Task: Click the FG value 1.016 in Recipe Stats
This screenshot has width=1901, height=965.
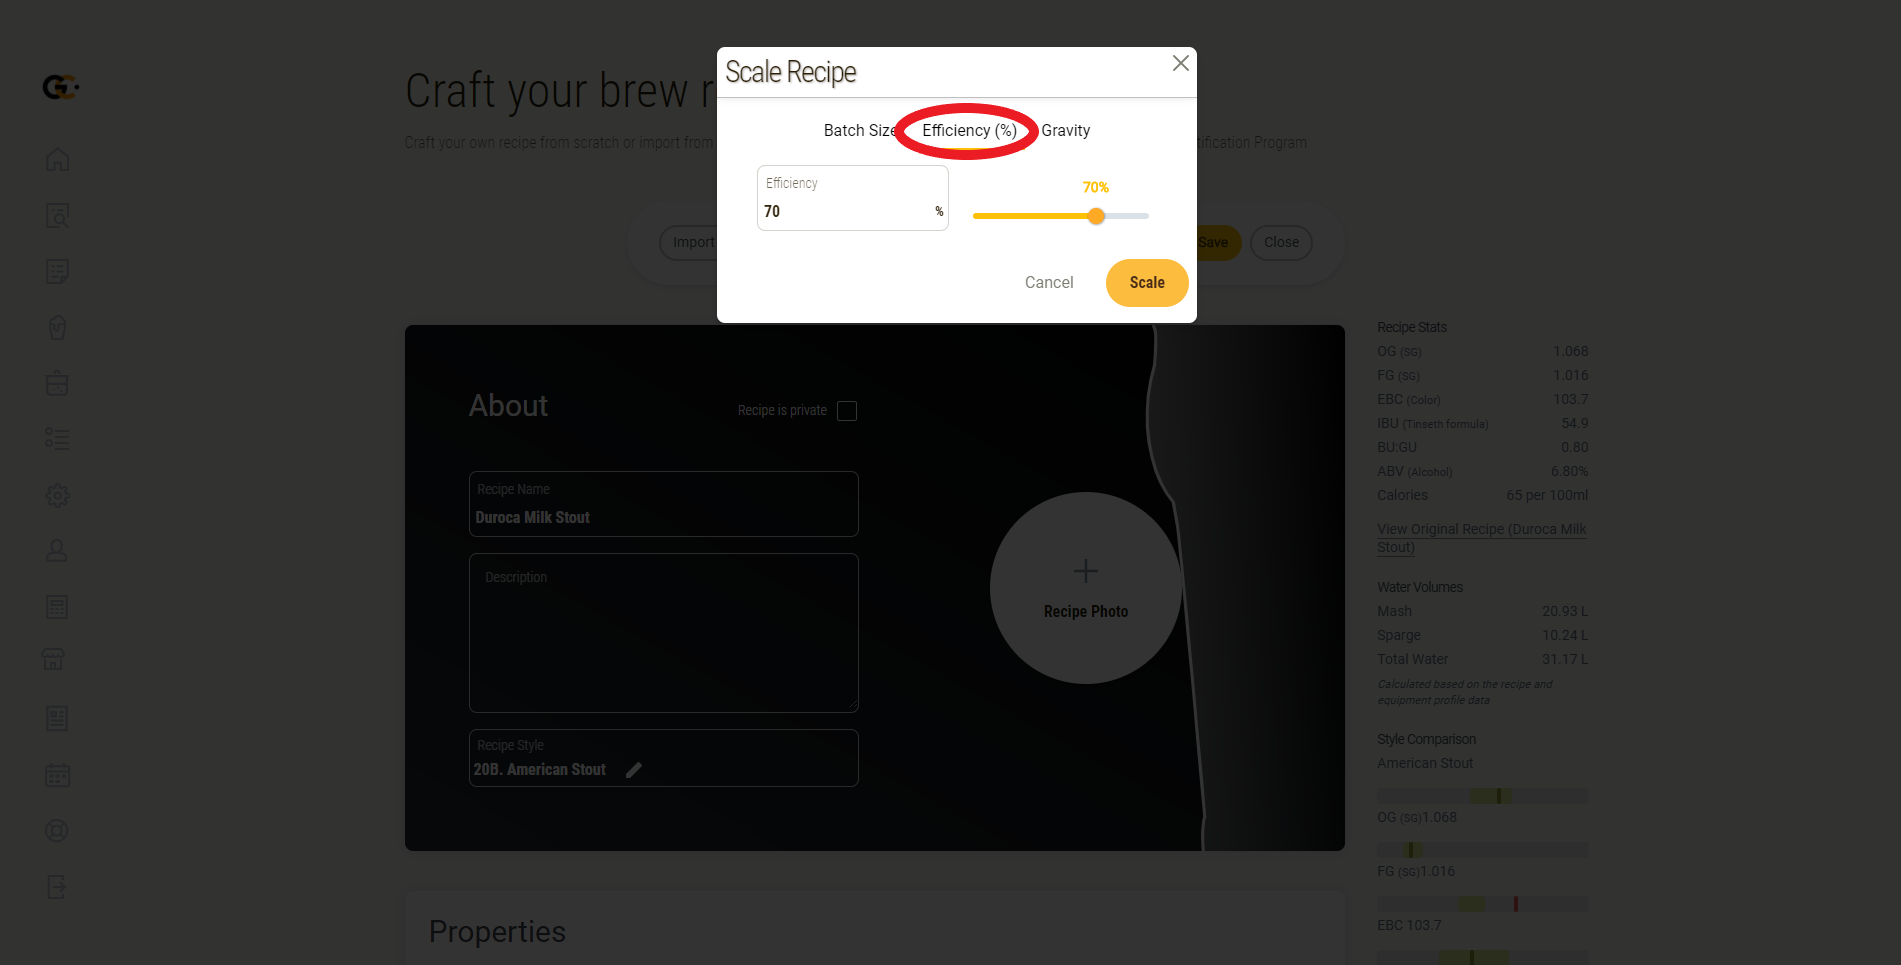Action: click(1570, 376)
